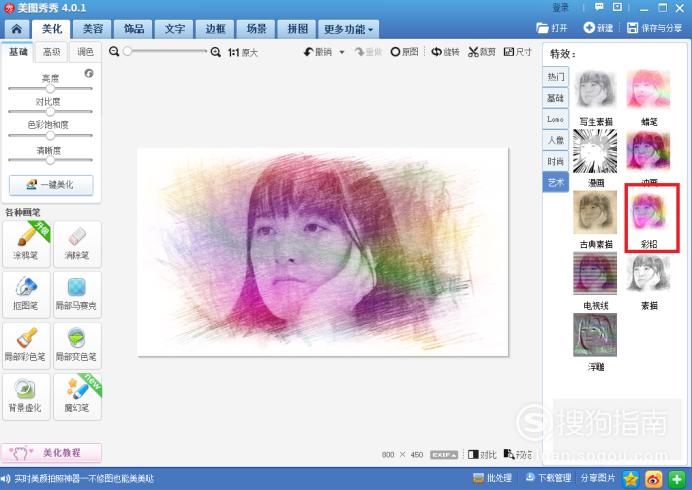The height and width of the screenshot is (490, 692).
Task: Apply the 蜡笔 effect thumbnail
Action: [x=648, y=90]
